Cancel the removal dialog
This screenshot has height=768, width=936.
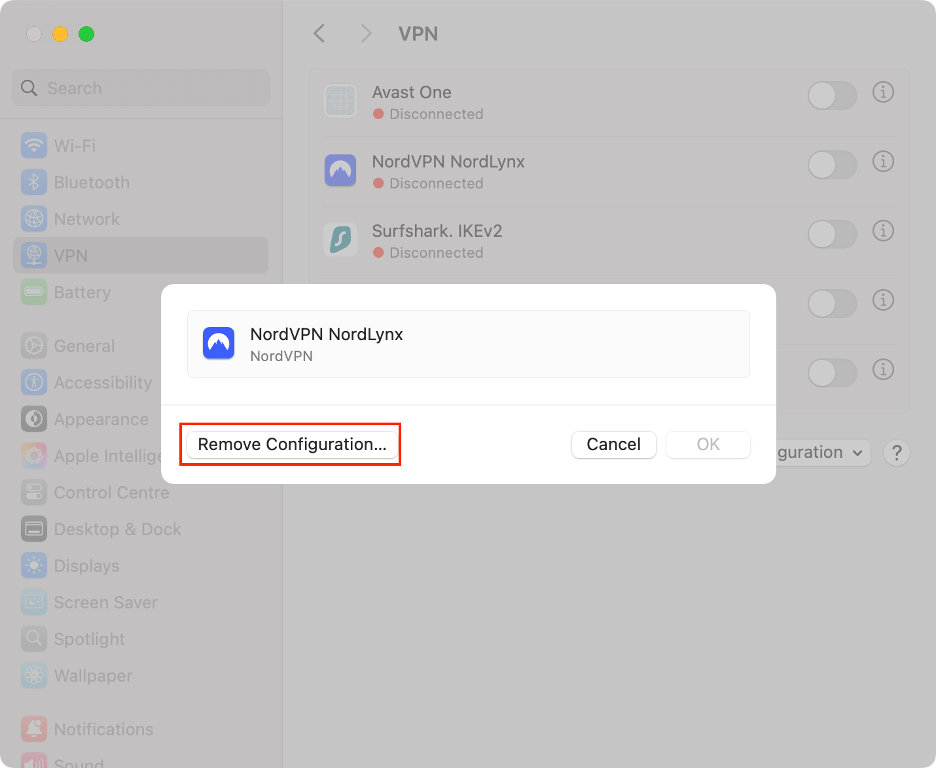(613, 444)
